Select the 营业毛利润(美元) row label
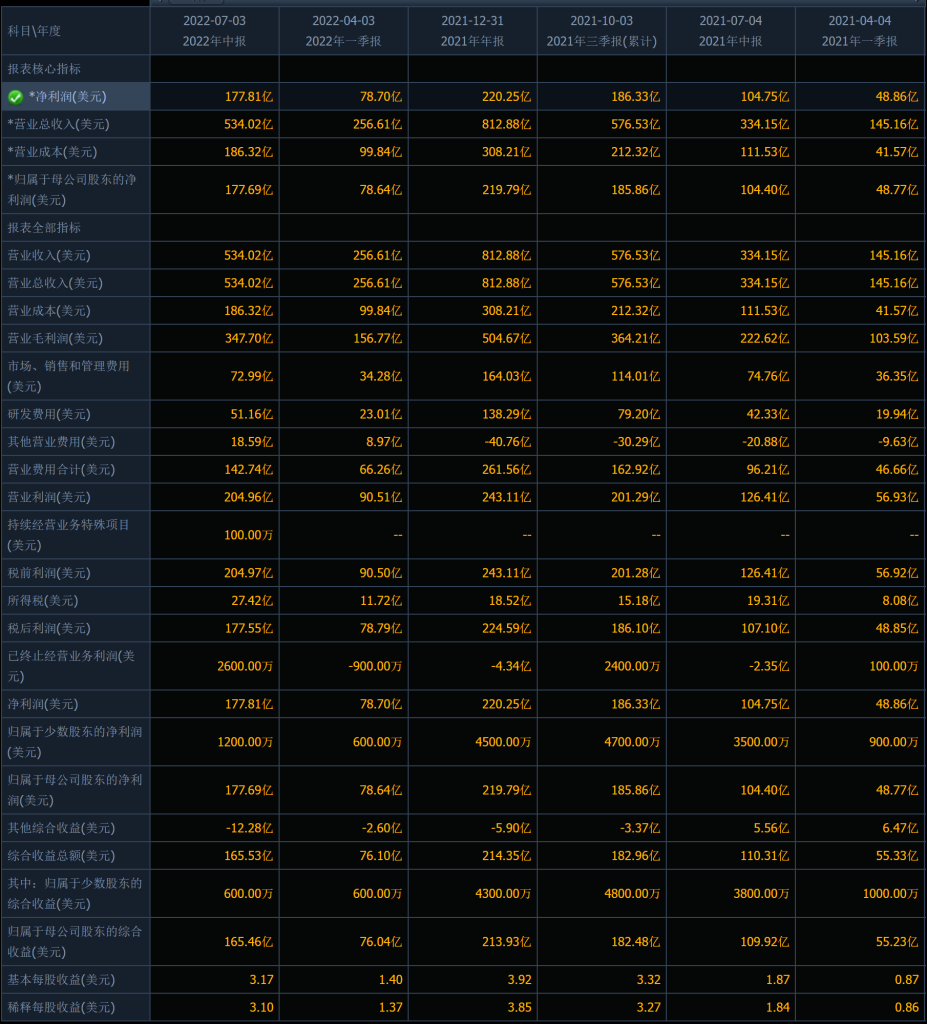The width and height of the screenshot is (927, 1024). pos(55,338)
